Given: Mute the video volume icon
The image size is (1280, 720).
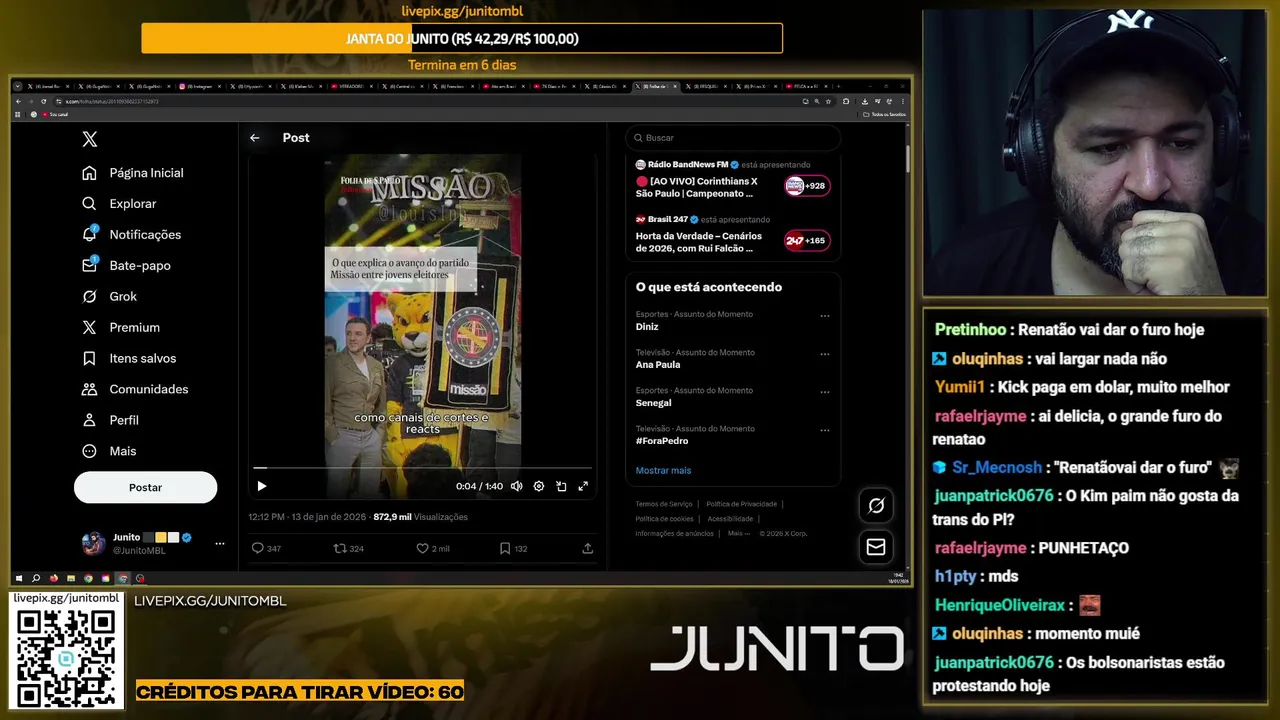Looking at the screenshot, I should click(517, 486).
